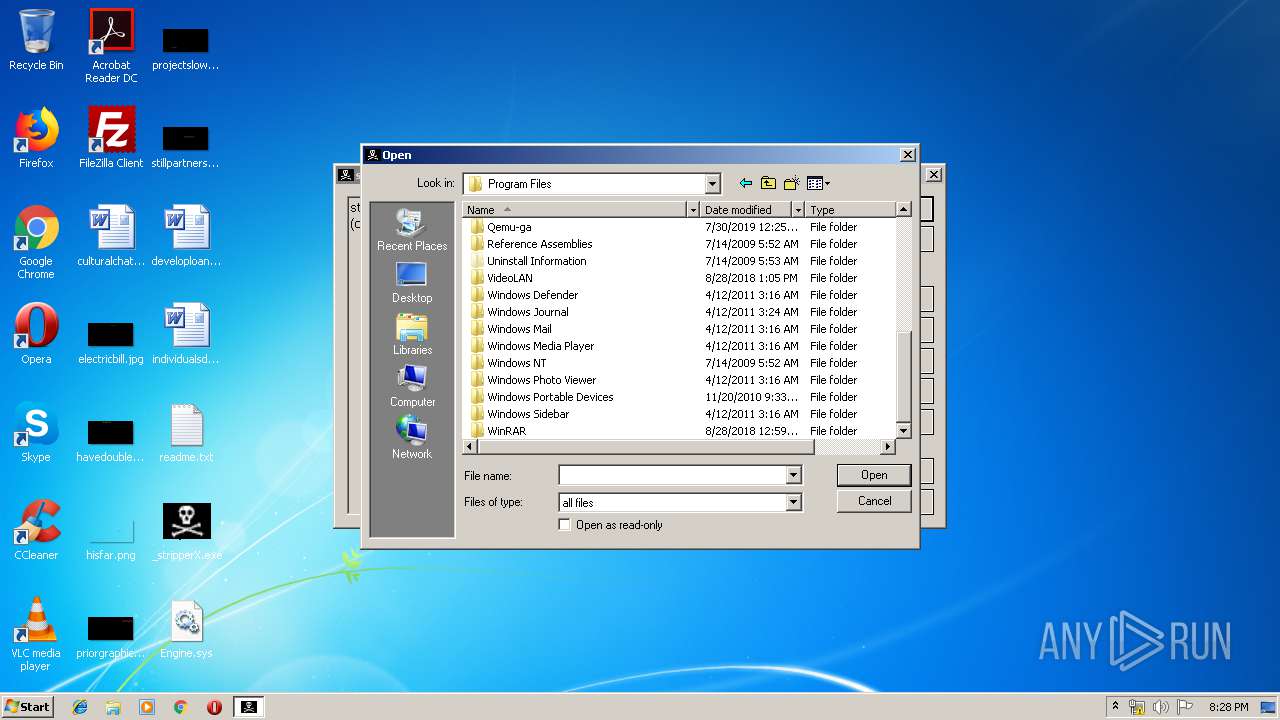This screenshot has height=720, width=1280.
Task: Launch VLC media player shortcut
Action: pos(36,634)
